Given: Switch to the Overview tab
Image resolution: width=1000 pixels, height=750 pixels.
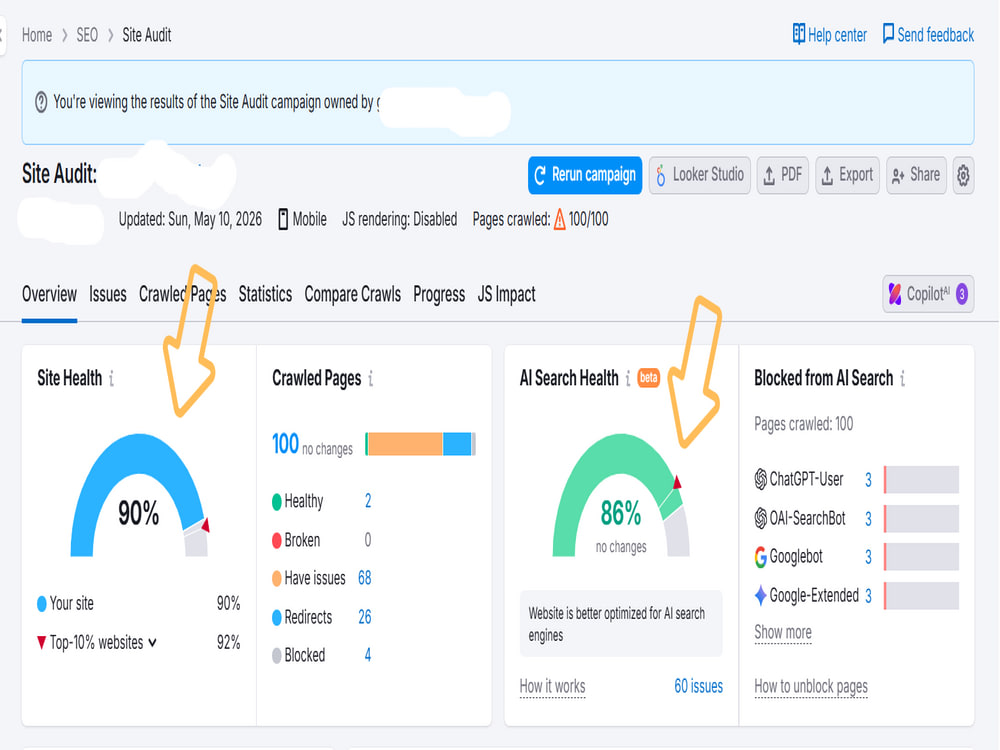Looking at the screenshot, I should (x=49, y=295).
